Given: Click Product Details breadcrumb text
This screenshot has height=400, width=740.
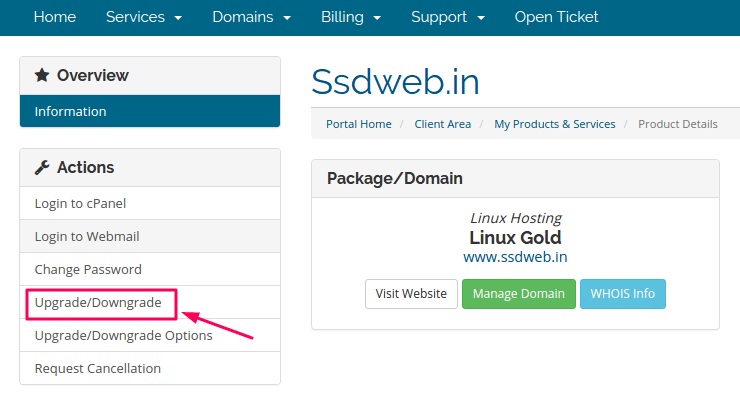Looking at the screenshot, I should (678, 124).
